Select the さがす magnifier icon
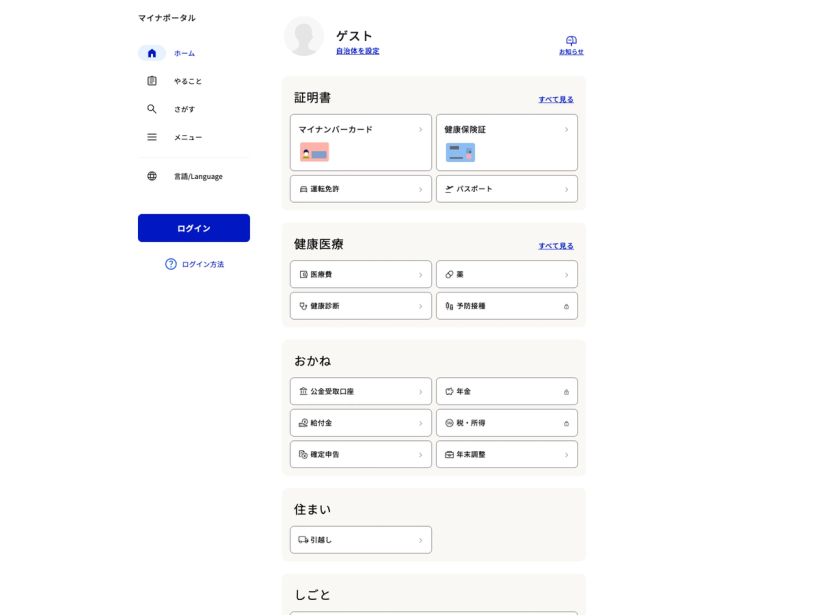This screenshot has width=820, height=615. click(152, 109)
